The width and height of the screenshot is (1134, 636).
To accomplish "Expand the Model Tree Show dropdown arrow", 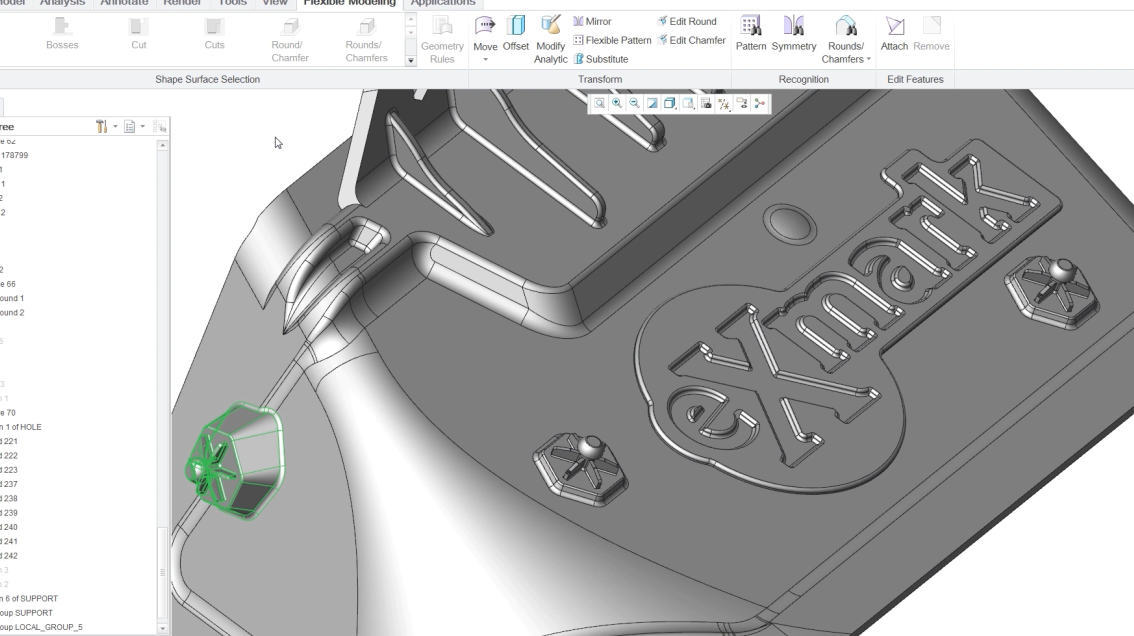I will [142, 127].
